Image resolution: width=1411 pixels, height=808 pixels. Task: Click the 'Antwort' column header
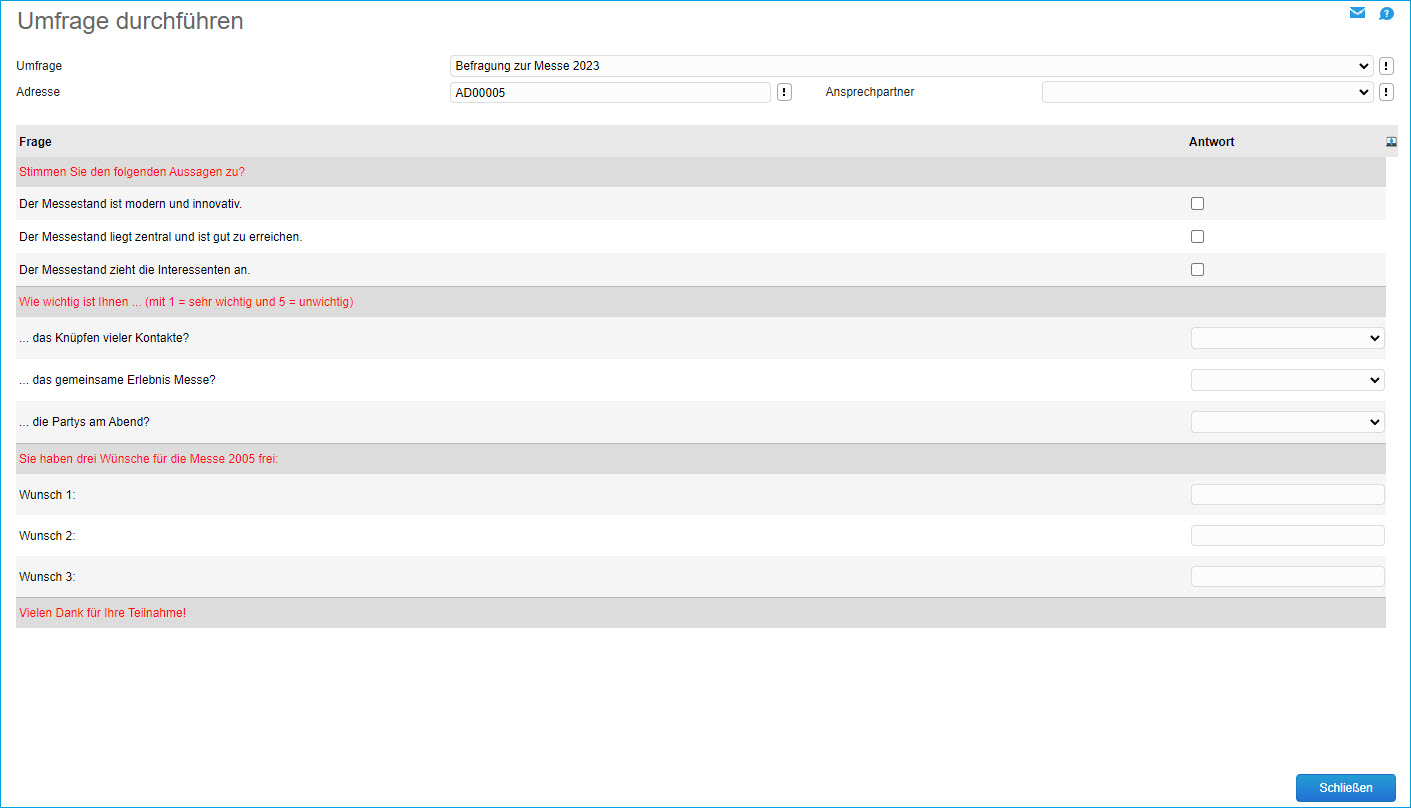point(1211,142)
